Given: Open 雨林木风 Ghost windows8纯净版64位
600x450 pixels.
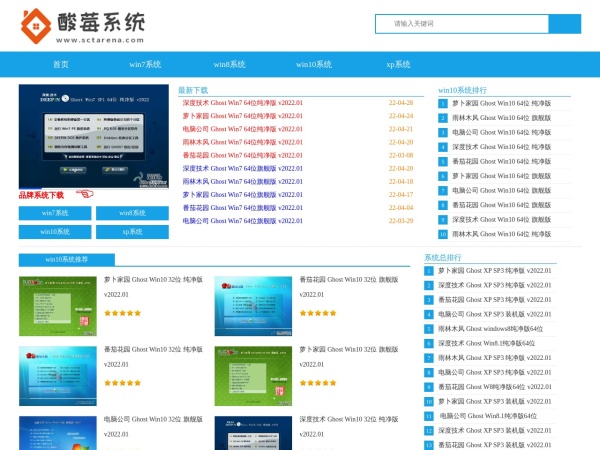Looking at the screenshot, I should pyautogui.click(x=491, y=329).
